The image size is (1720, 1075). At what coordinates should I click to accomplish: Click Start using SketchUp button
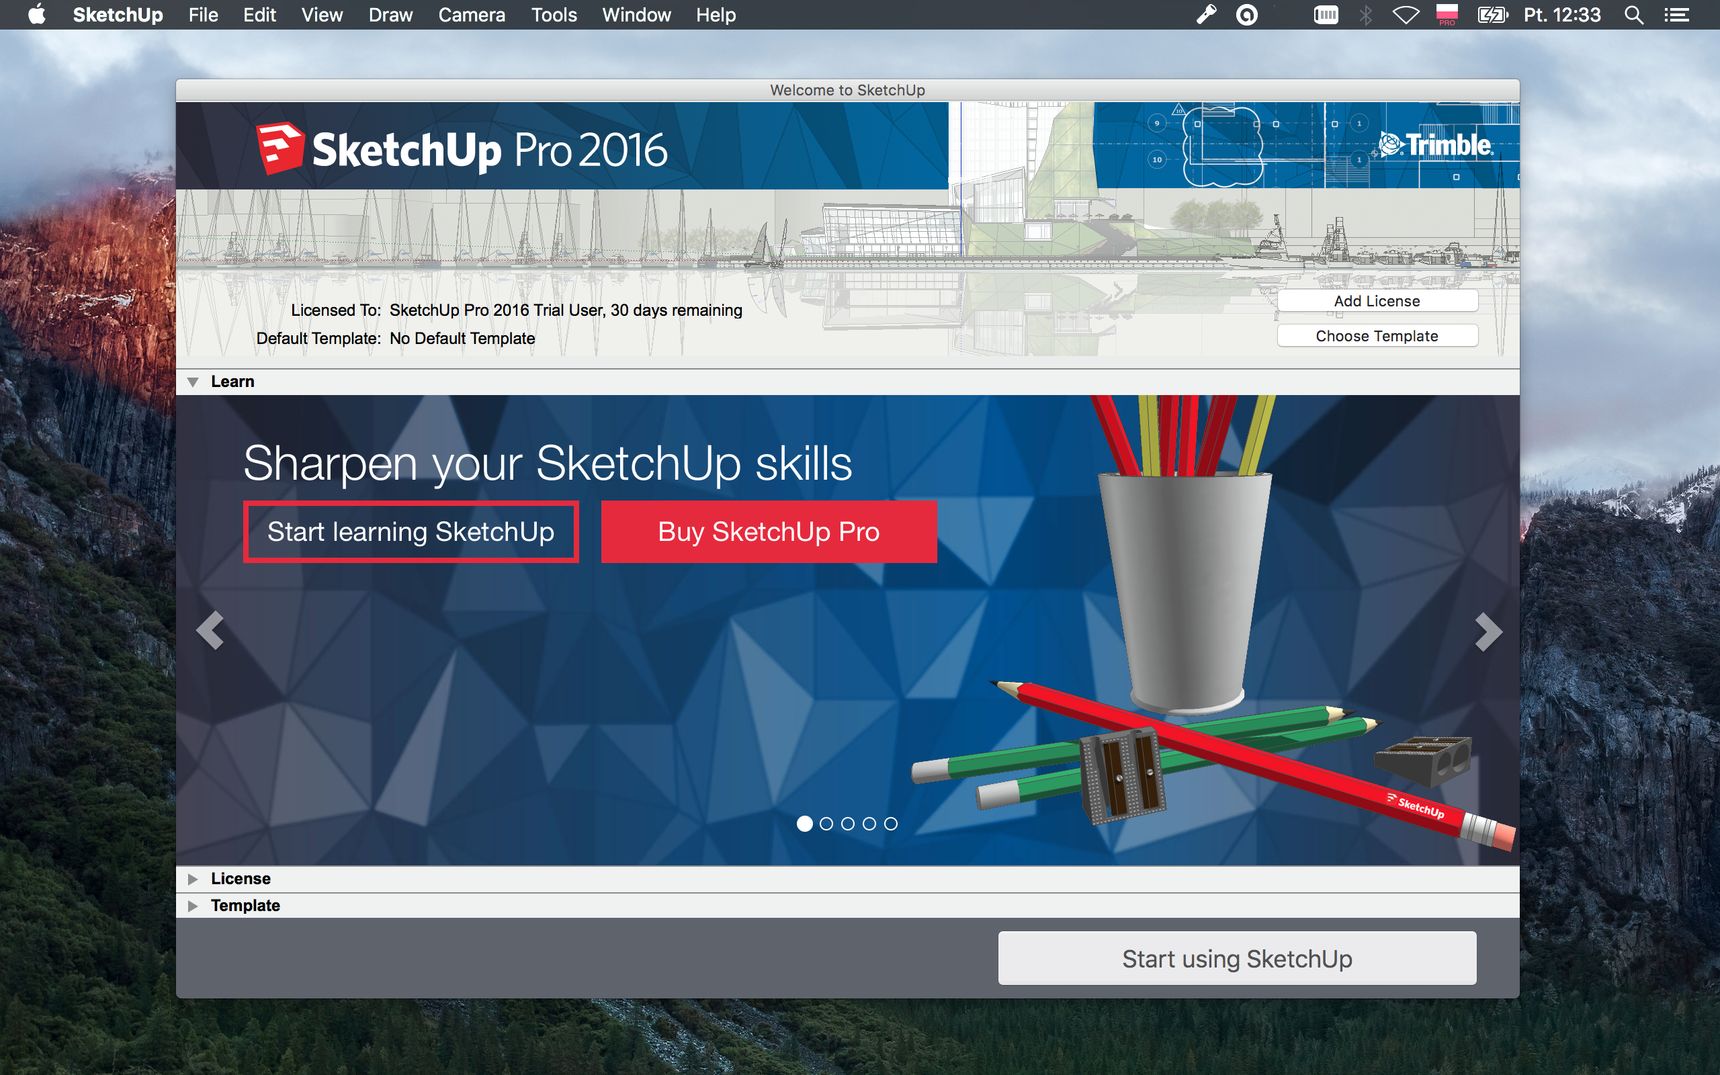(x=1237, y=958)
